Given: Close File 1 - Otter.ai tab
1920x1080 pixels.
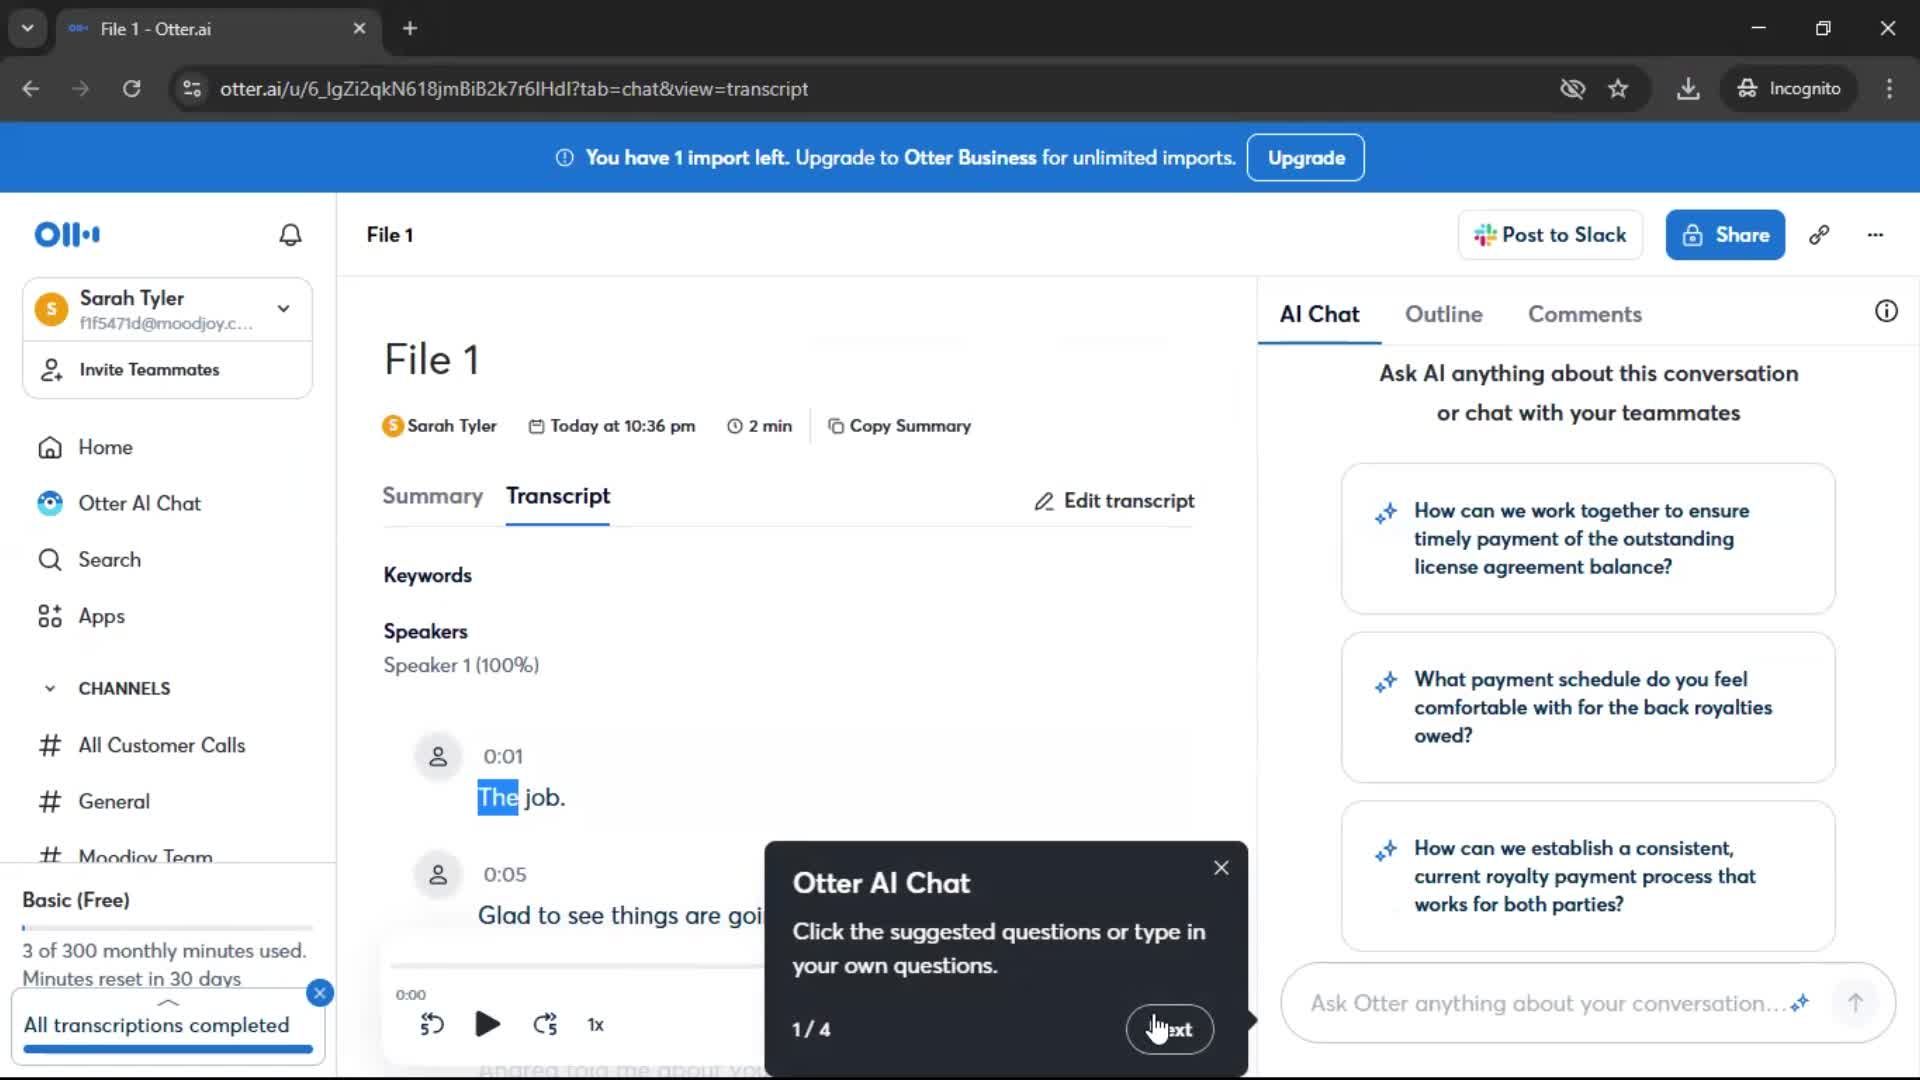Looking at the screenshot, I should [359, 29].
